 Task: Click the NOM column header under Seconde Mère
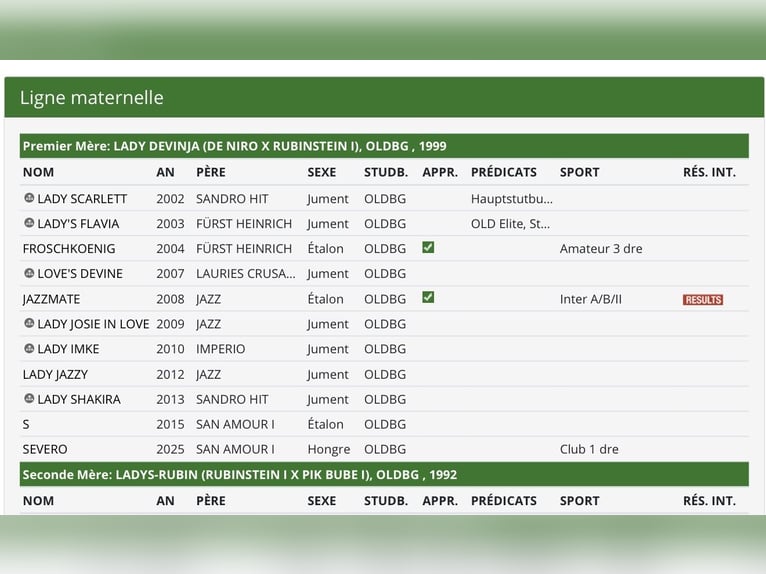coord(38,501)
